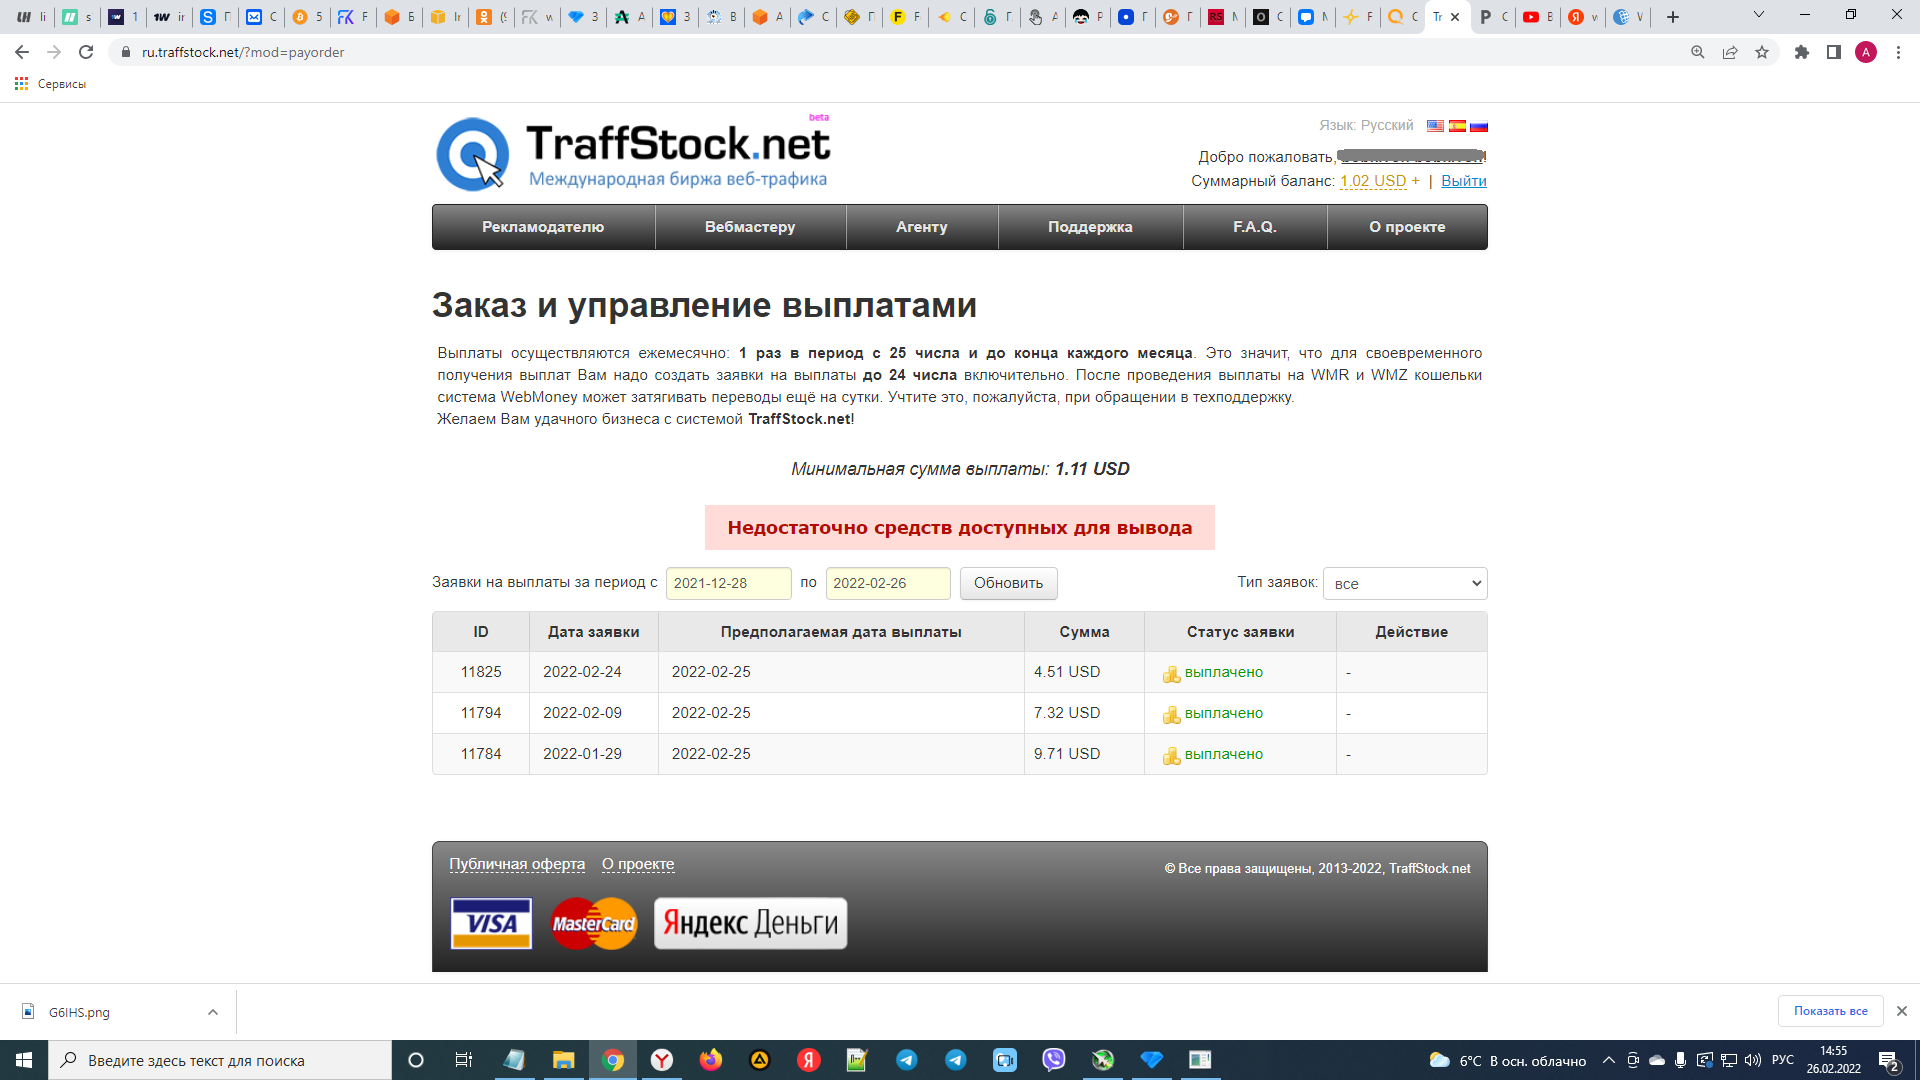Open the 1.02 USD balance link
This screenshot has width=1920, height=1080.
coord(1373,181)
